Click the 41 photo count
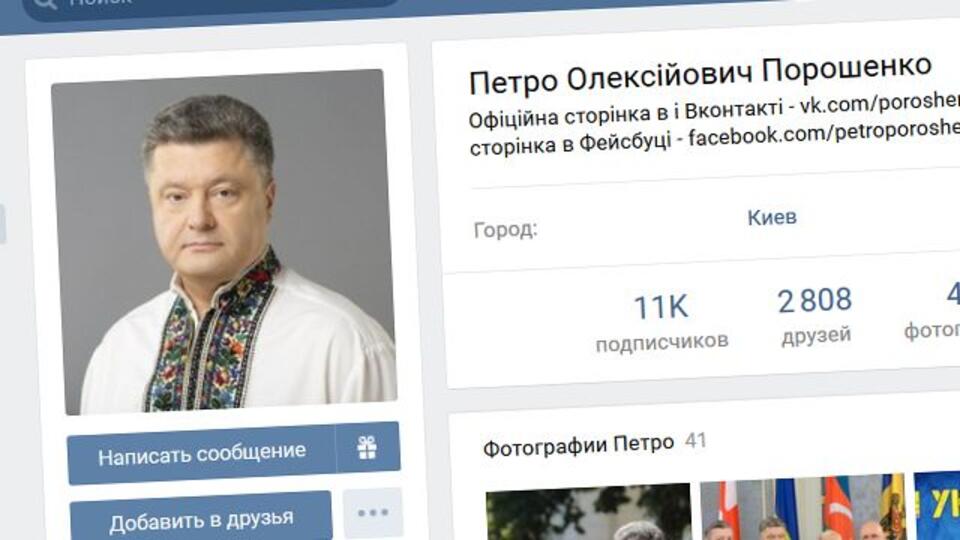Viewport: 960px width, 540px height. [x=696, y=440]
